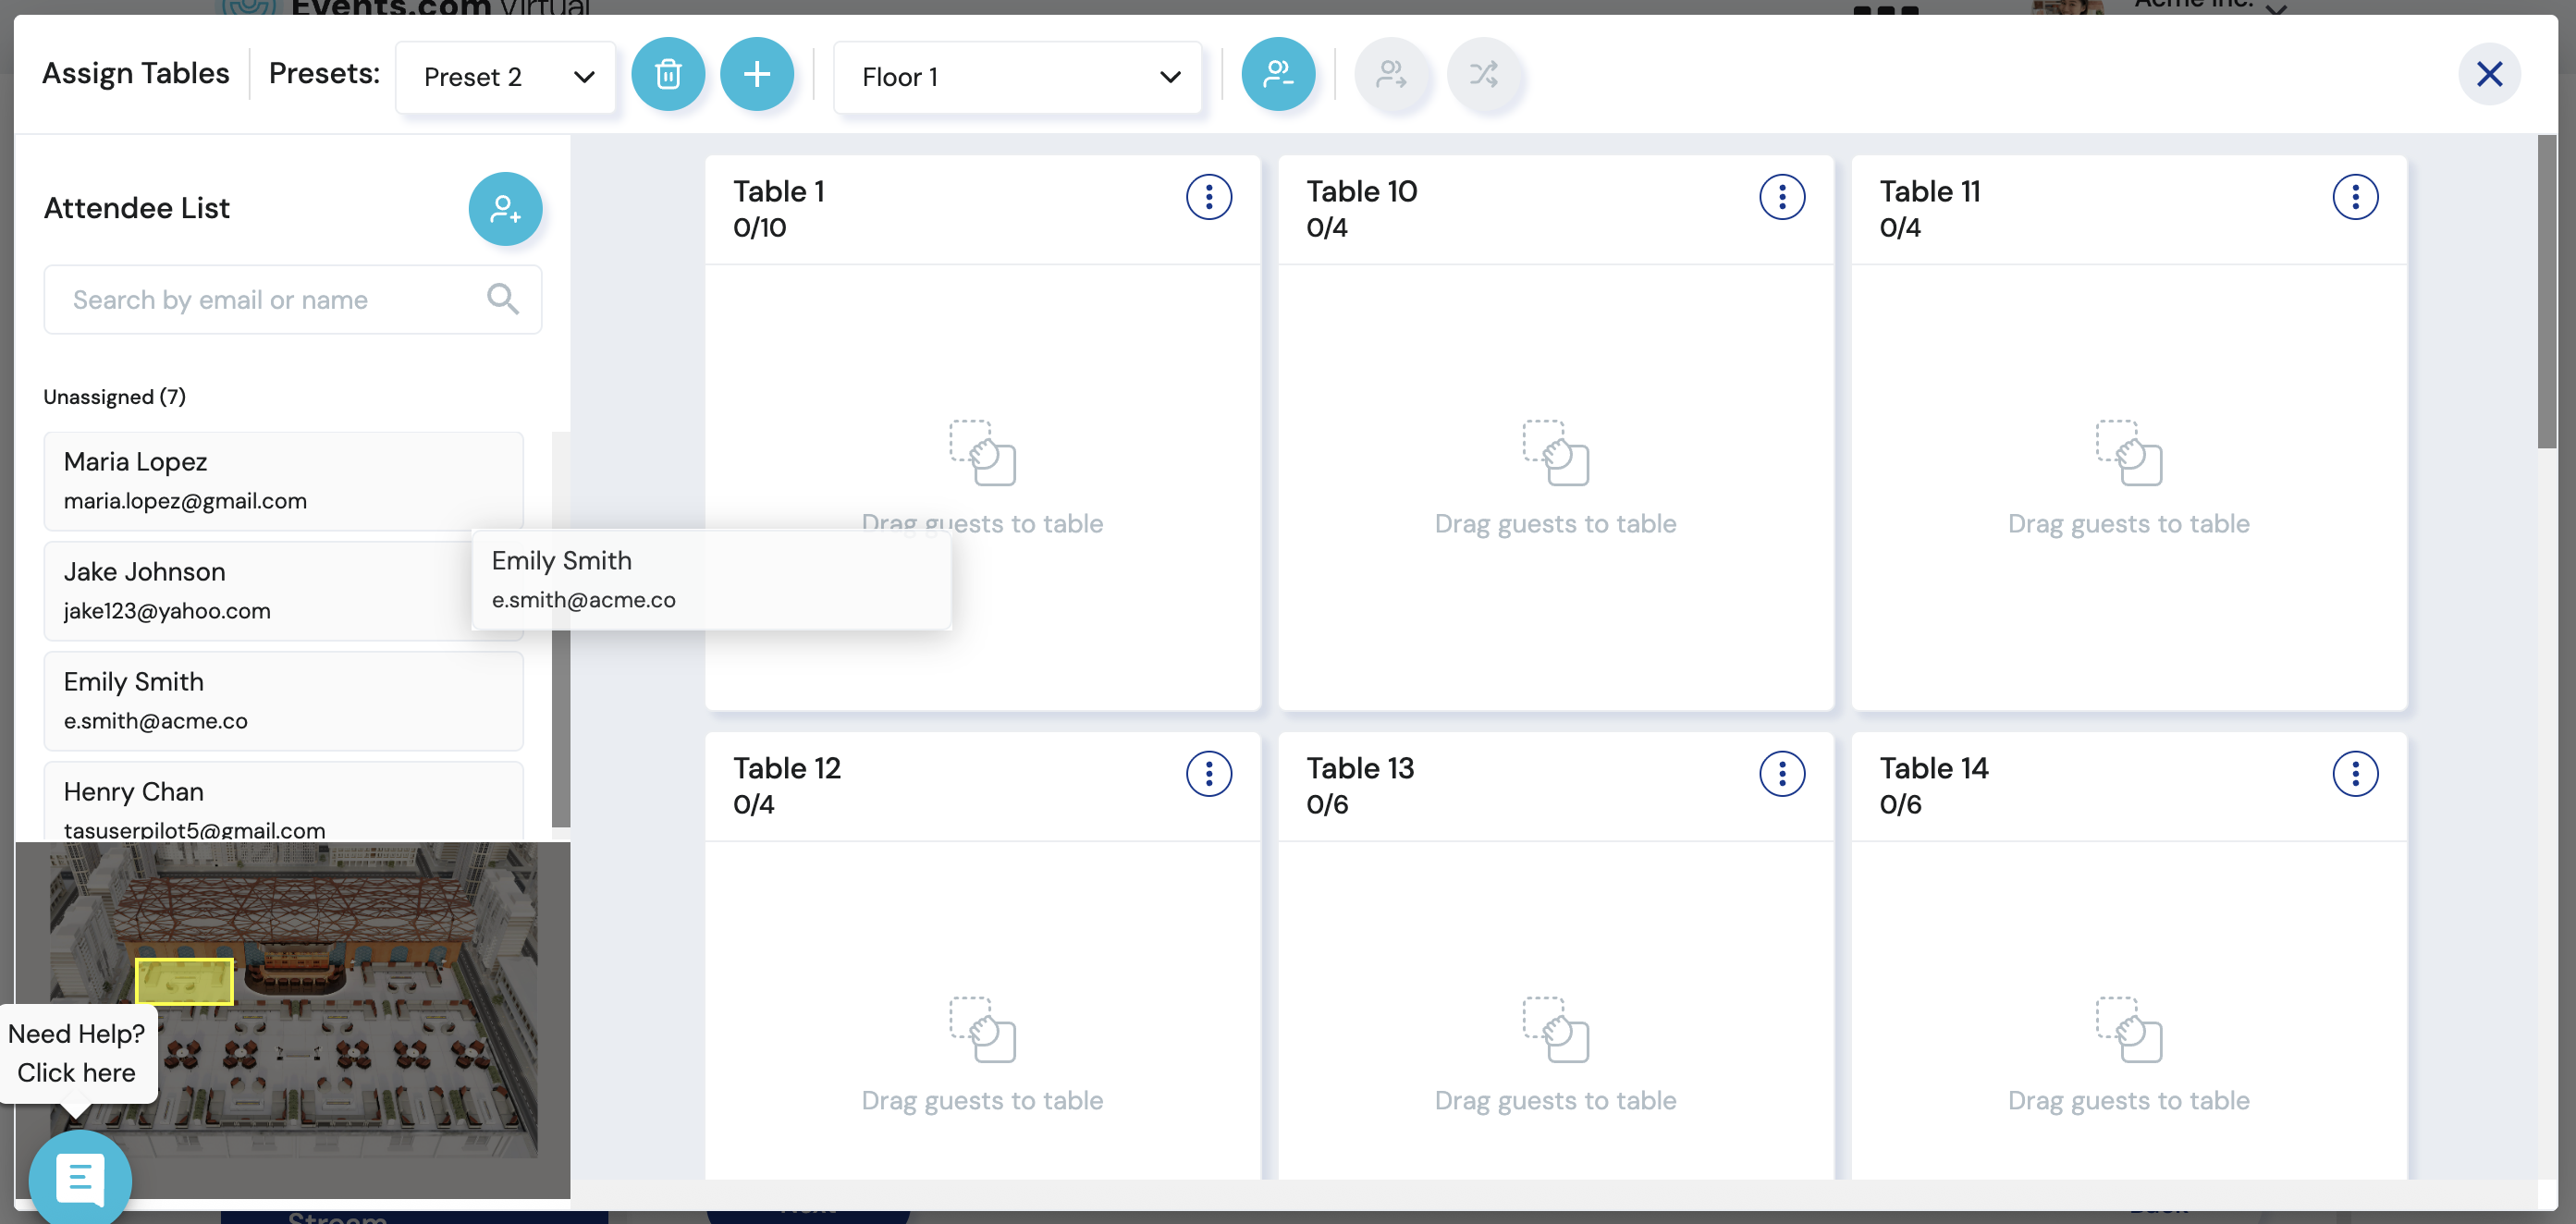Click the plus icon to add preset
The width and height of the screenshot is (2576, 1224).
757,75
